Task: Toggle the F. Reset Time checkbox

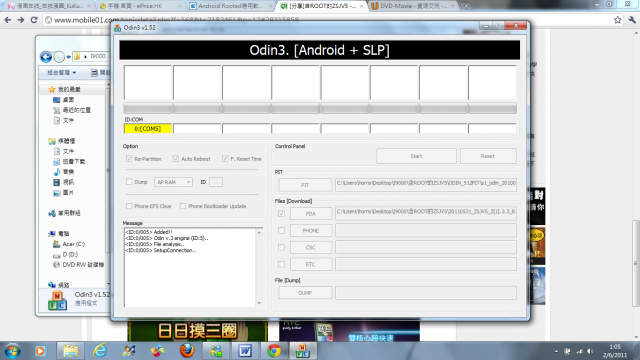Action: (225, 159)
